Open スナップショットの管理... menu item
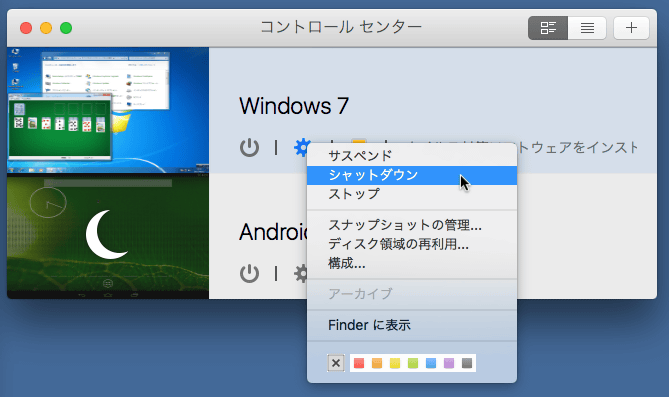Image resolution: width=669 pixels, height=397 pixels. [x=412, y=225]
